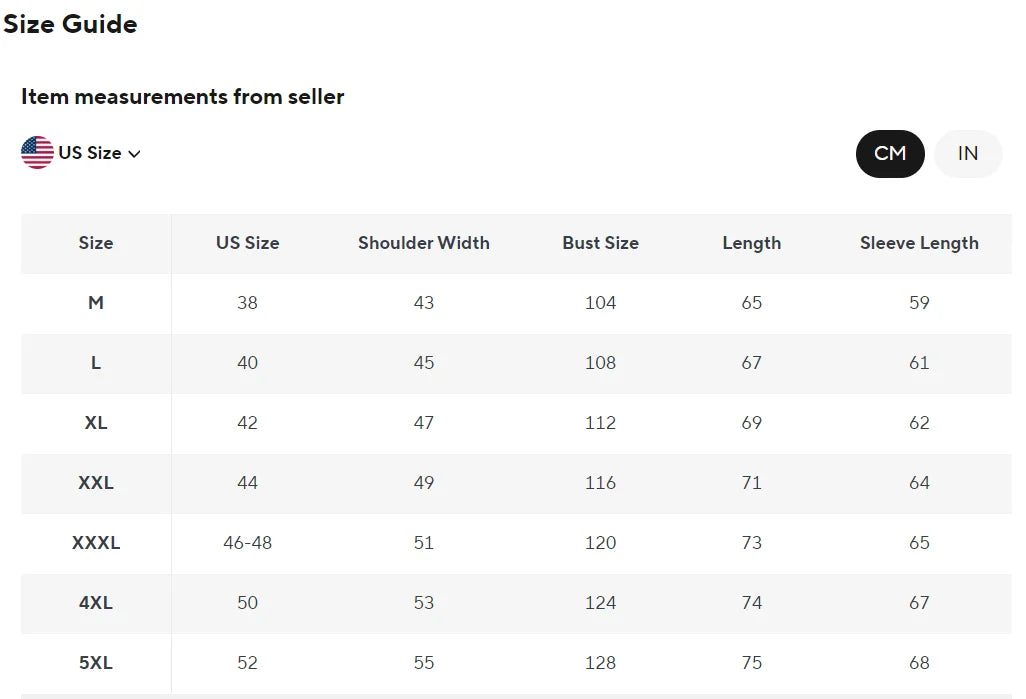Select the 4XL size row label
This screenshot has width=1026, height=699.
coord(96,603)
